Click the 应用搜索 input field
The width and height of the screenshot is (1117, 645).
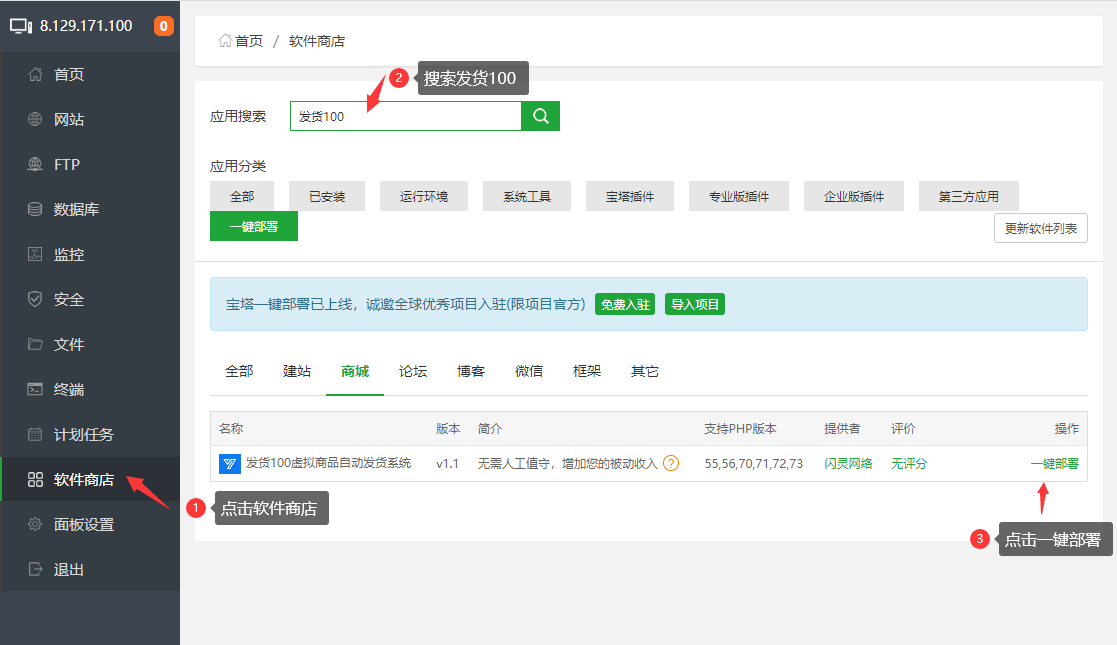[x=406, y=116]
